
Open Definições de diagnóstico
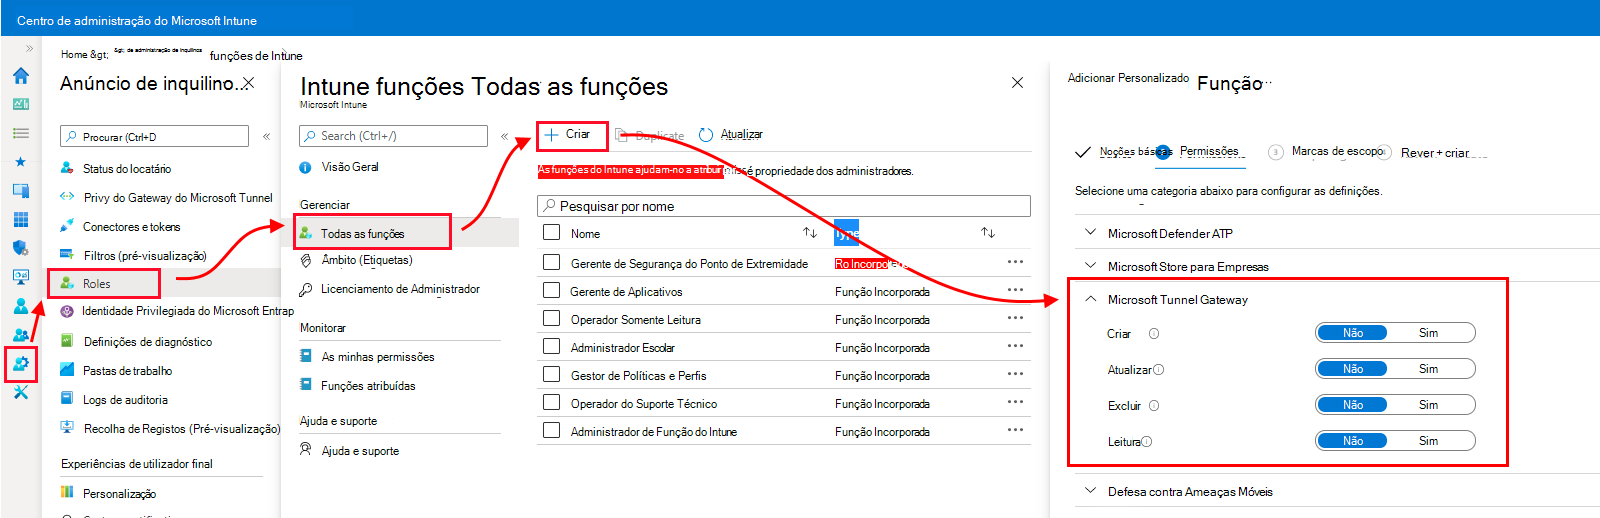[148, 342]
